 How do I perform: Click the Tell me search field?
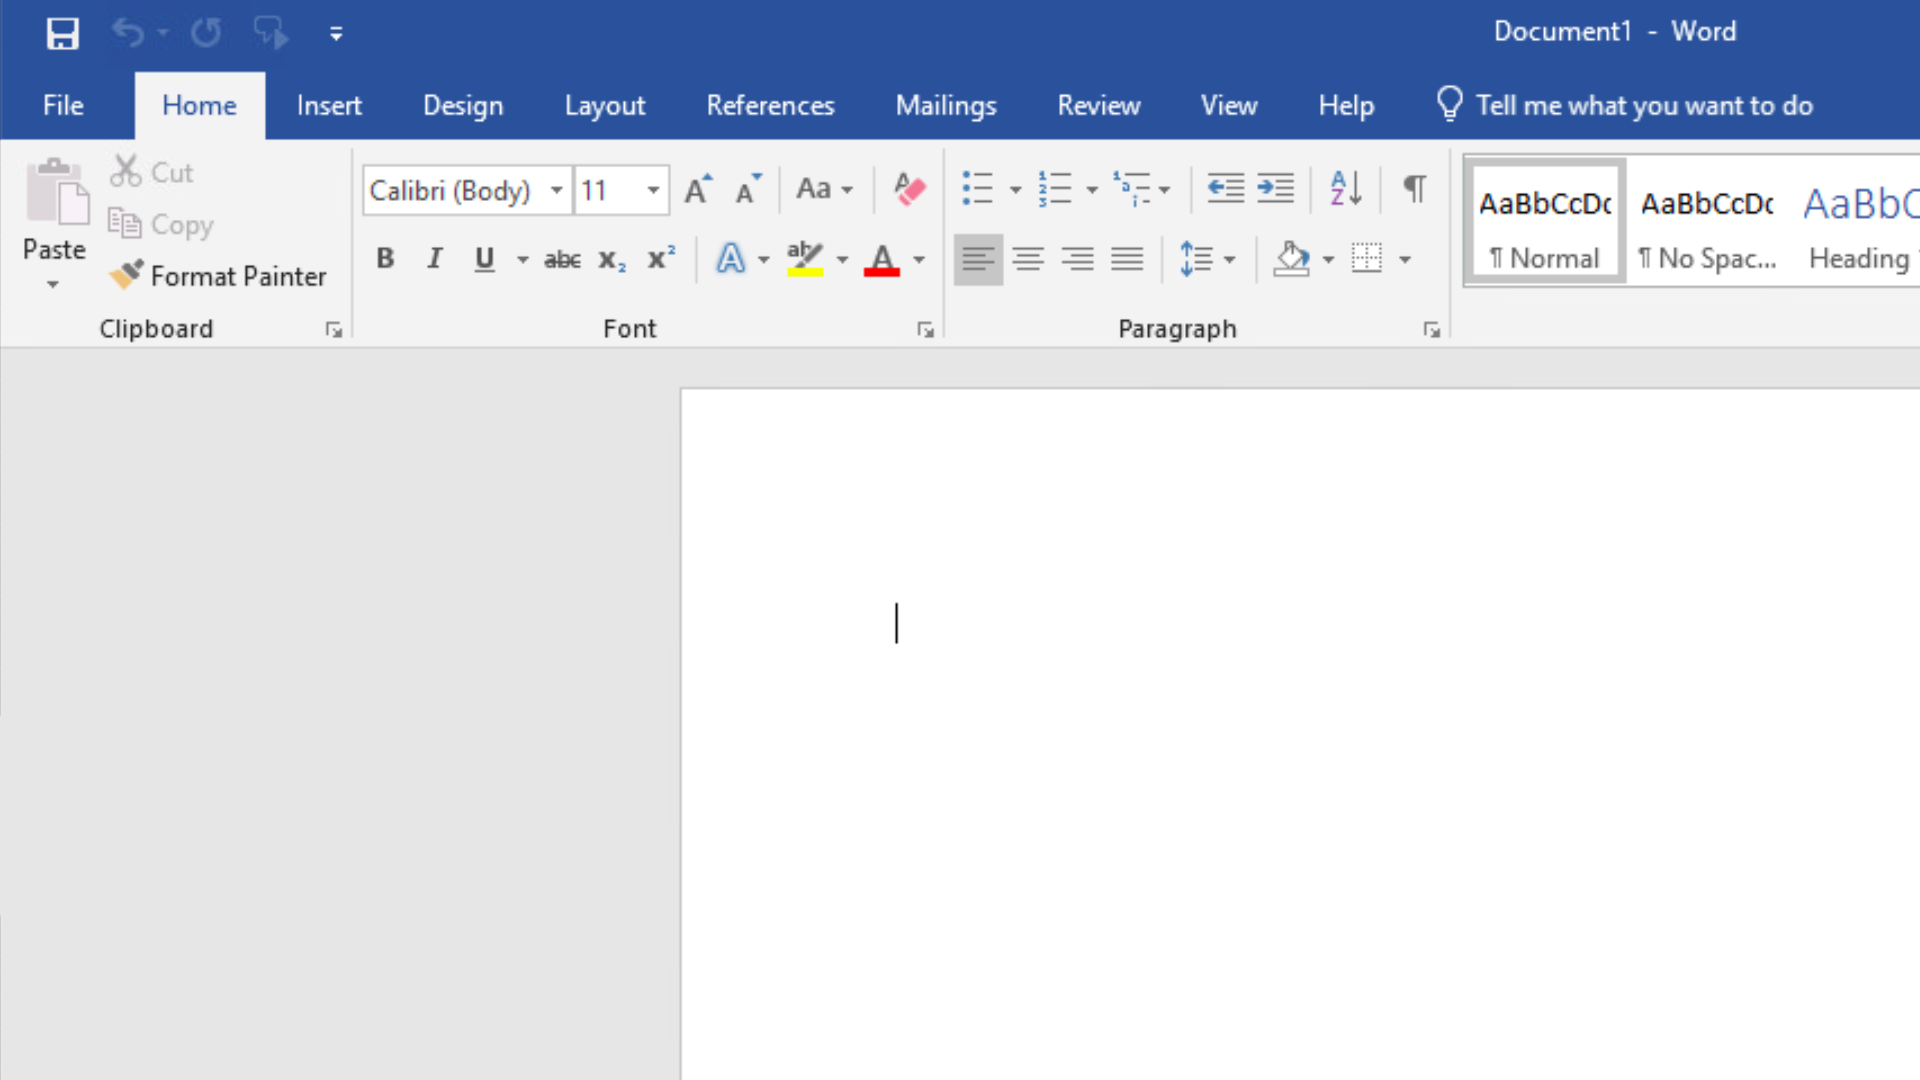pos(1643,106)
